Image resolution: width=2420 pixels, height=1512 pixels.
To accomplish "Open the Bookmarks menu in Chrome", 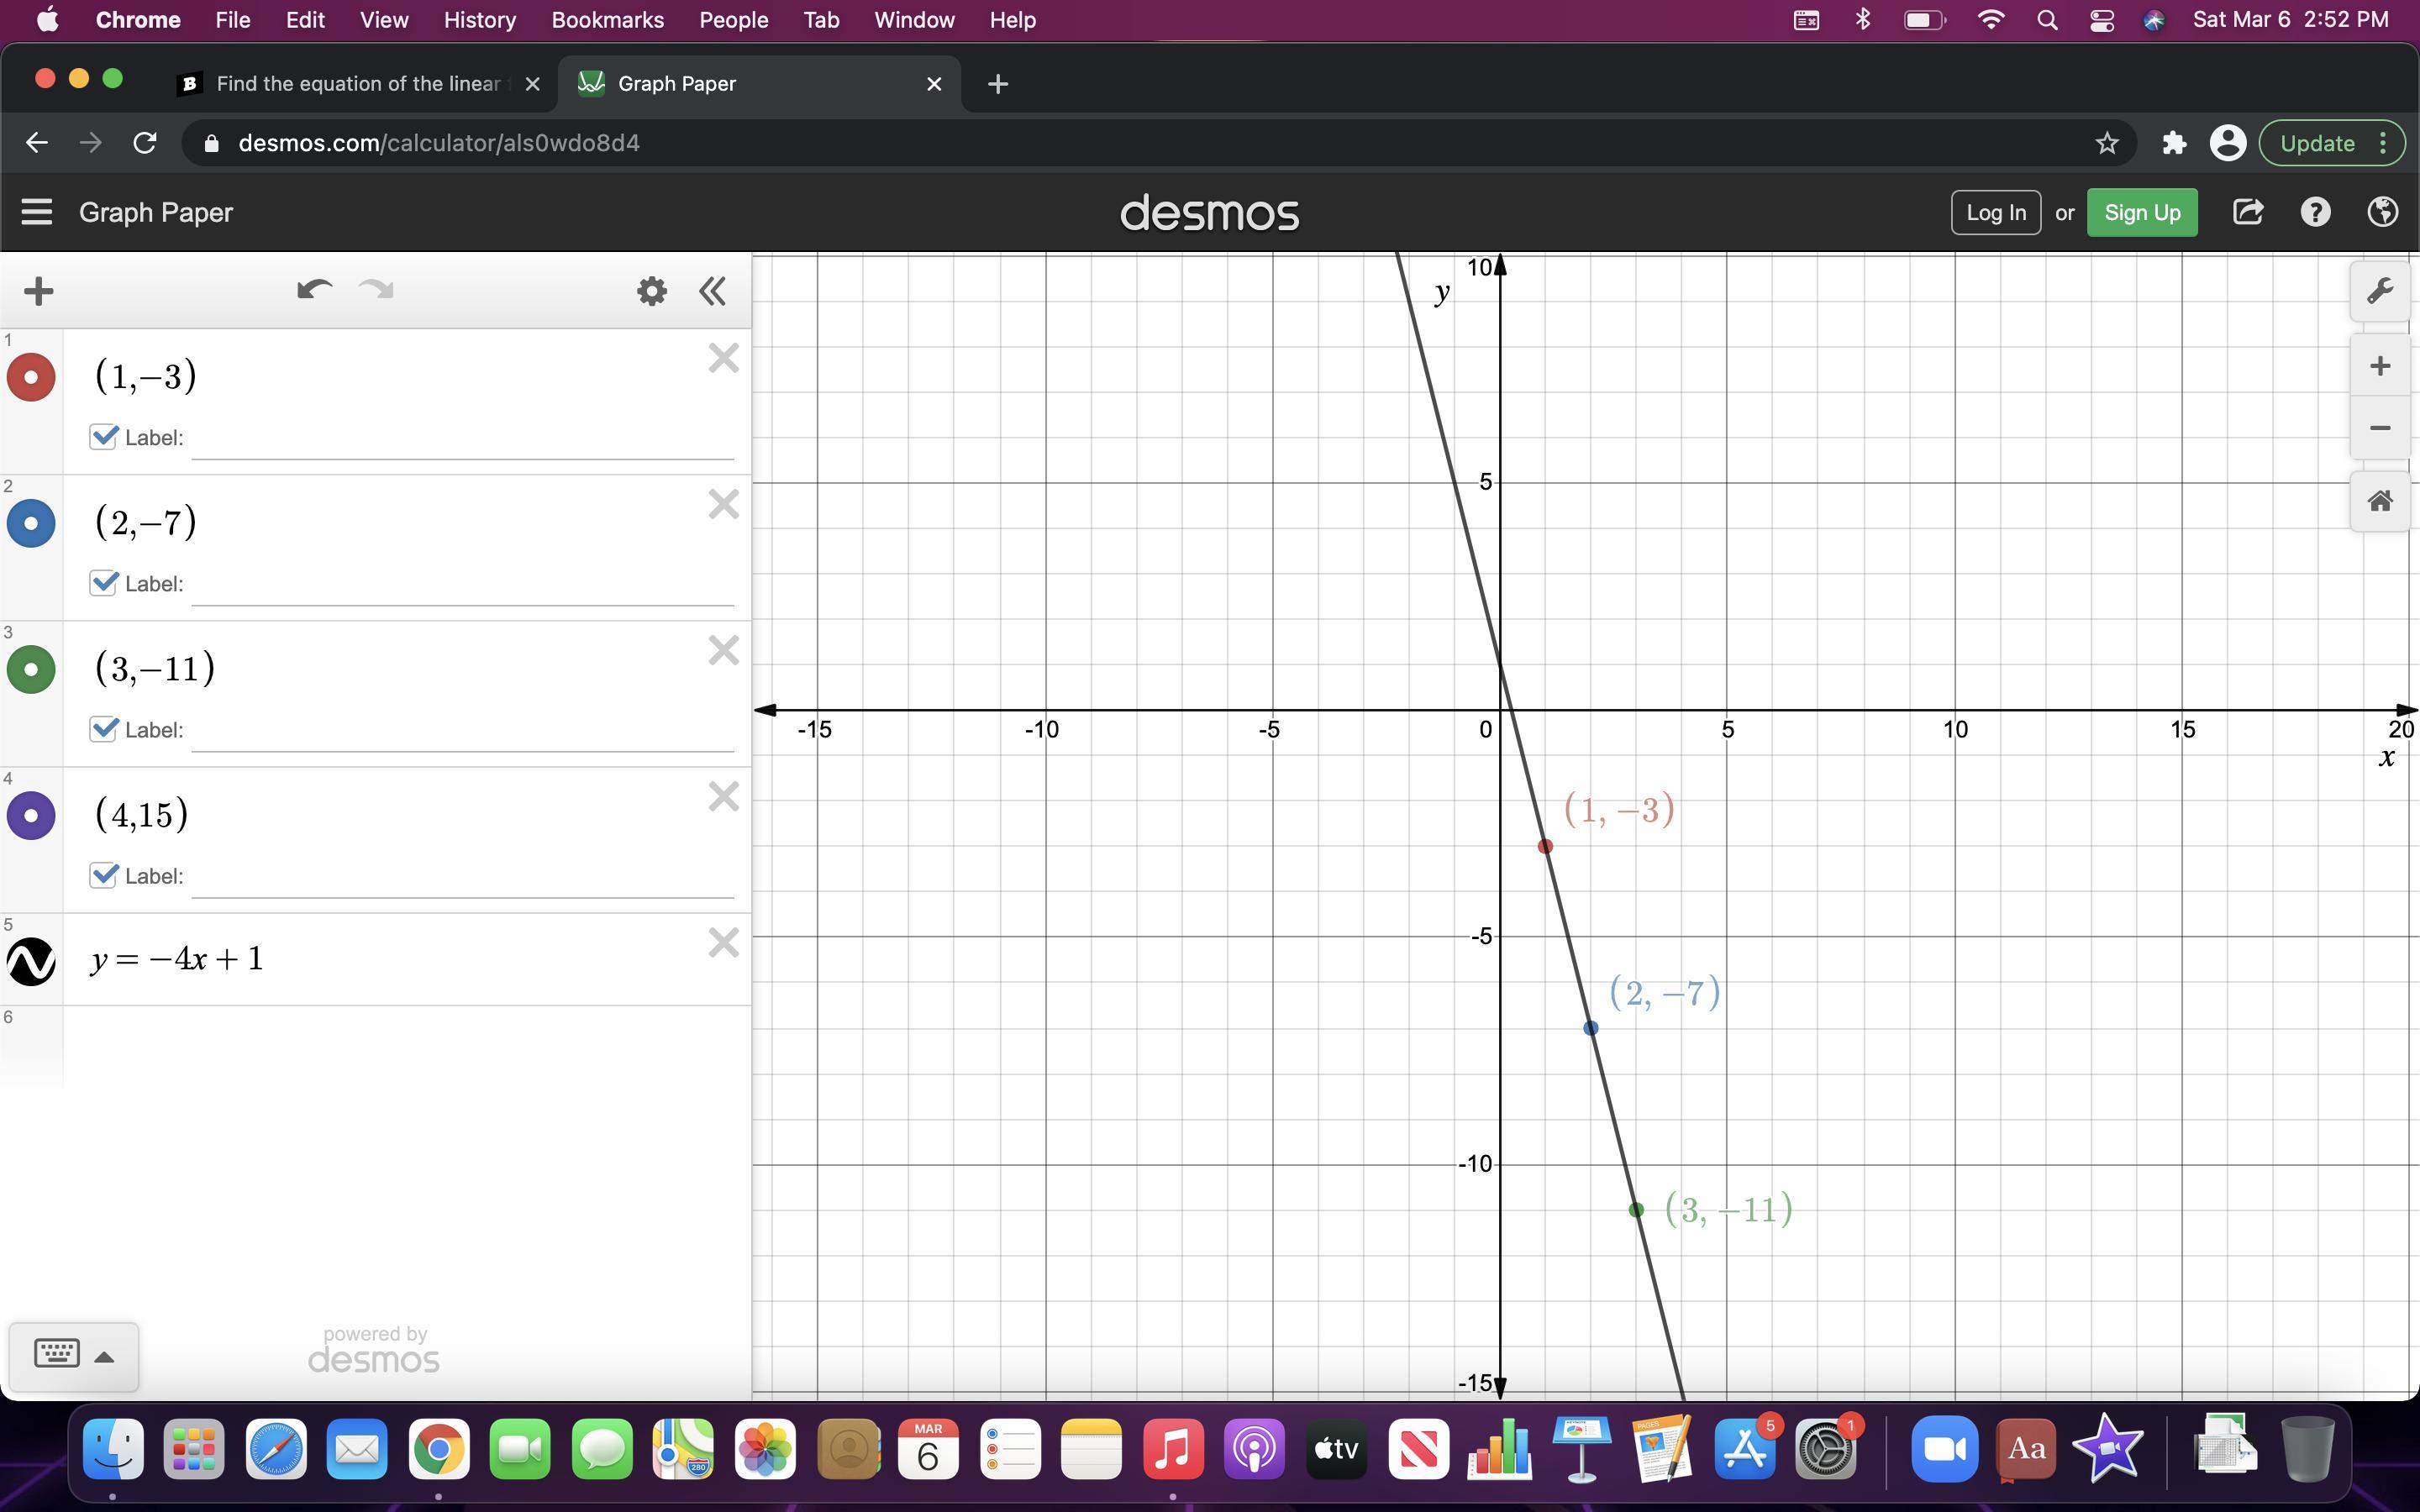I will [607, 20].
